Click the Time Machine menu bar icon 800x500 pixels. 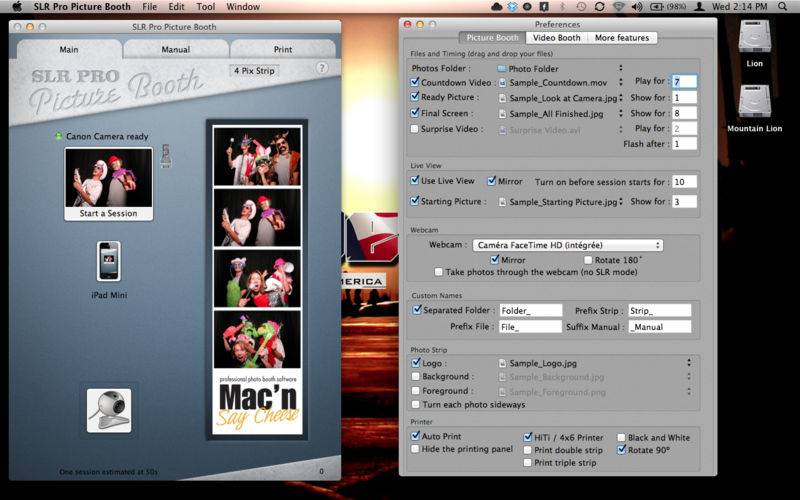[x=581, y=7]
